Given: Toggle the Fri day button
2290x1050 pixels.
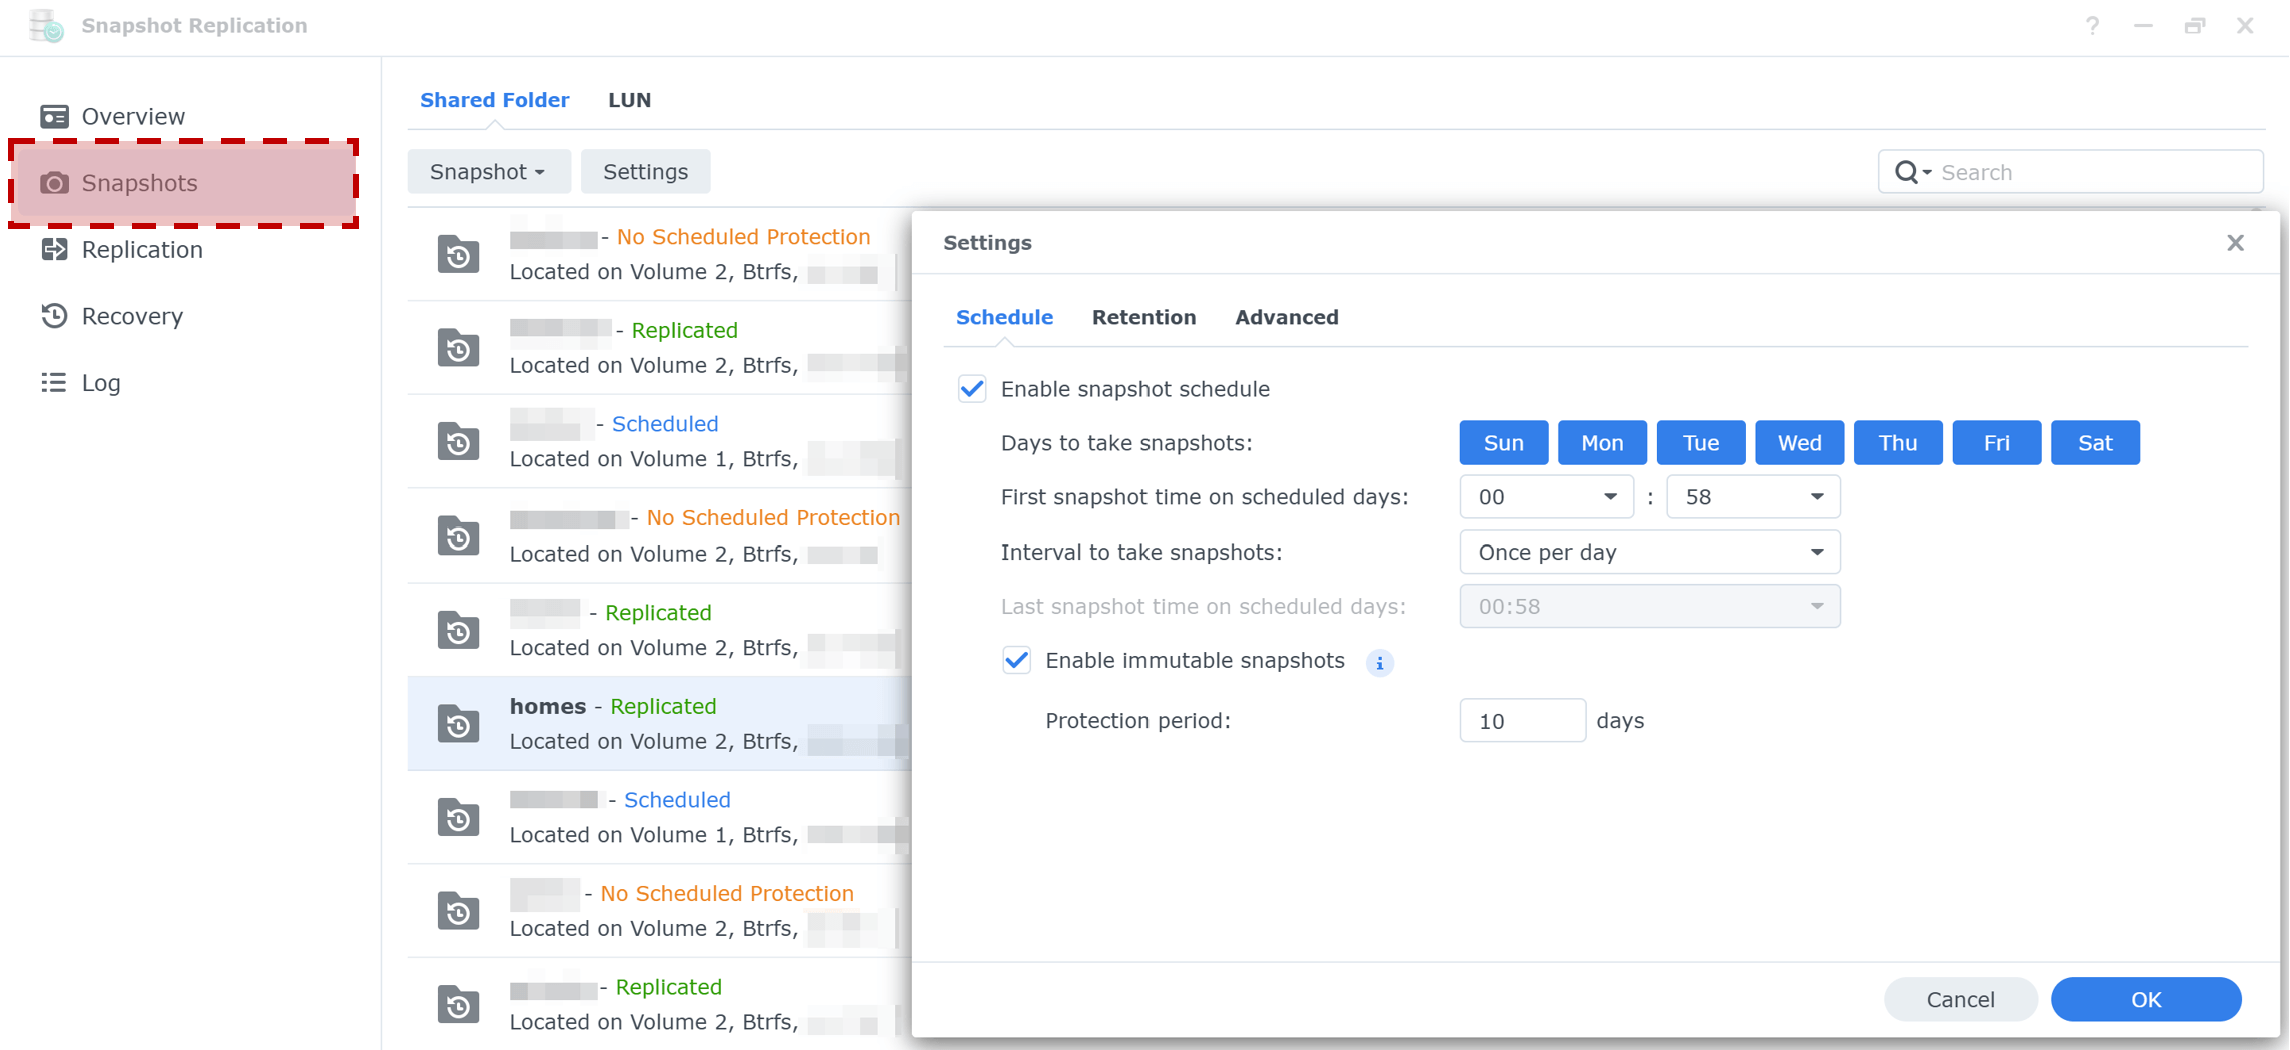Looking at the screenshot, I should [x=1996, y=443].
